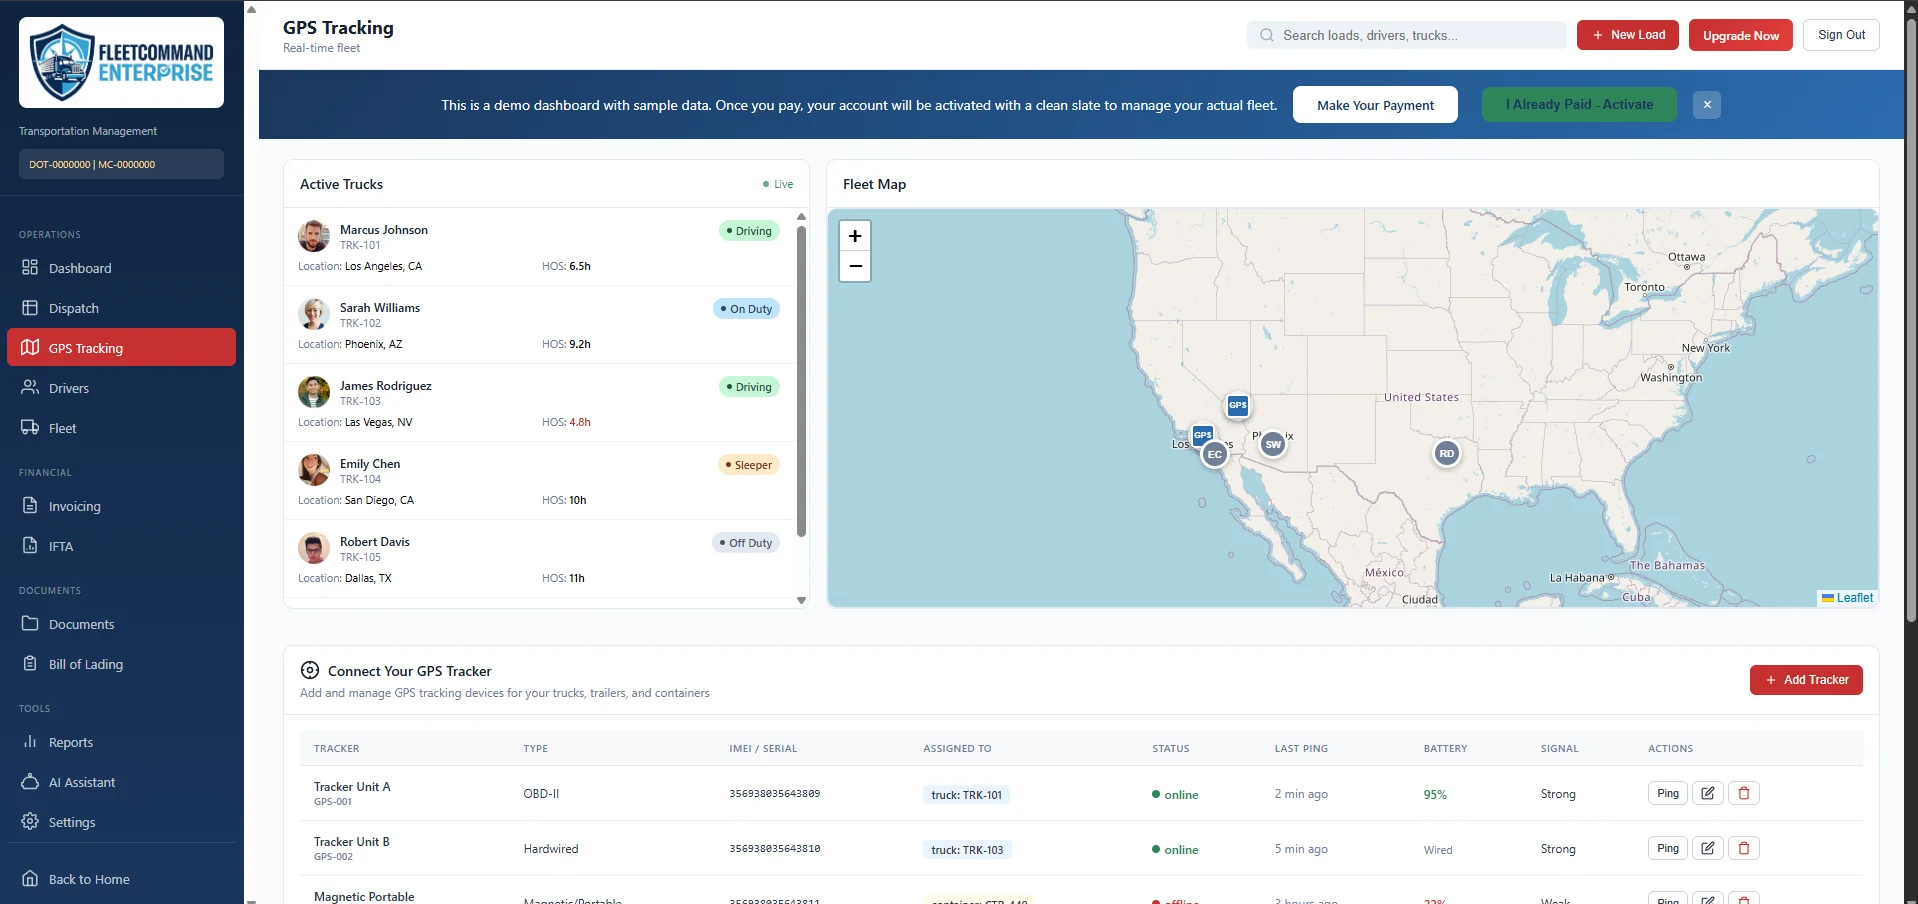Click the Add Tracker button
This screenshot has height=904, width=1918.
[1806, 680]
